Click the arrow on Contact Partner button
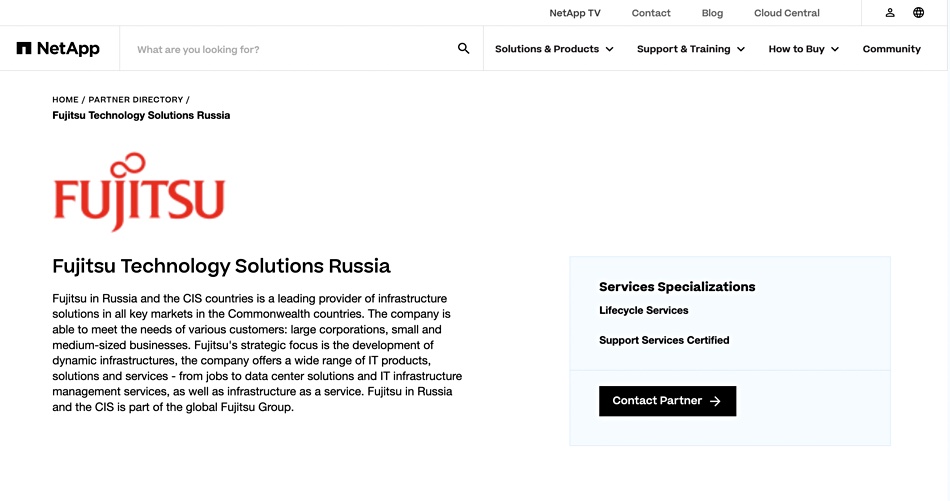 (716, 401)
